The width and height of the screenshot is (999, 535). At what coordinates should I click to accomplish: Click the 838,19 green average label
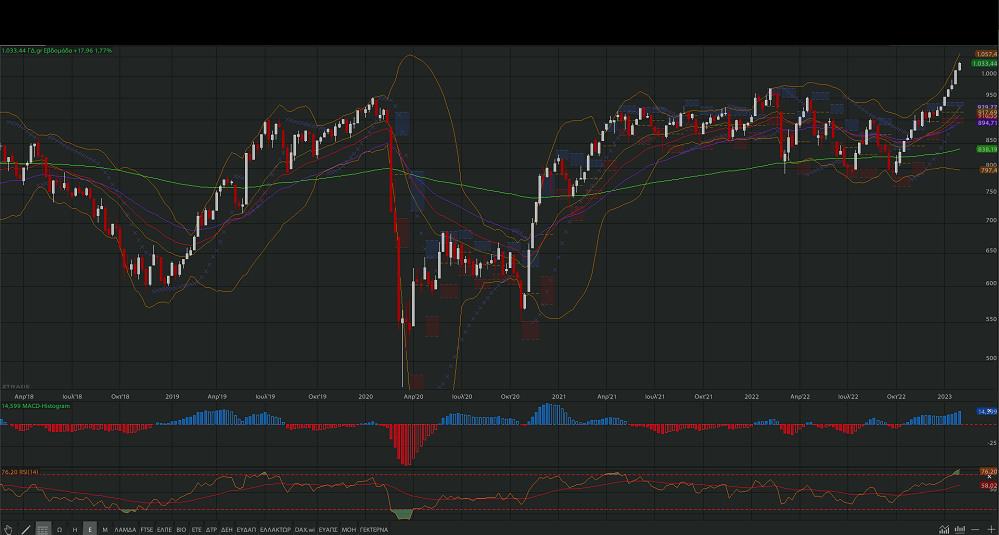click(x=987, y=149)
